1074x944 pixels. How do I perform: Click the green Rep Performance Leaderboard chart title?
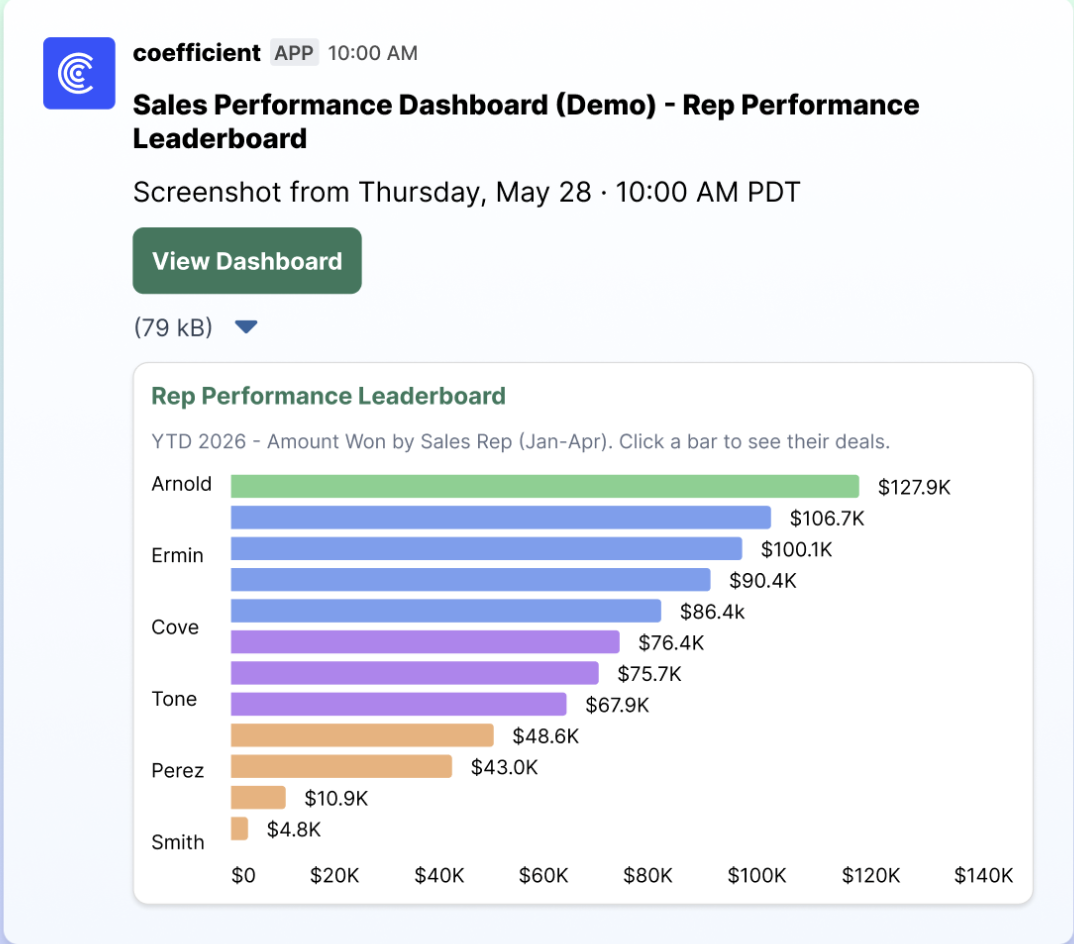(x=328, y=396)
